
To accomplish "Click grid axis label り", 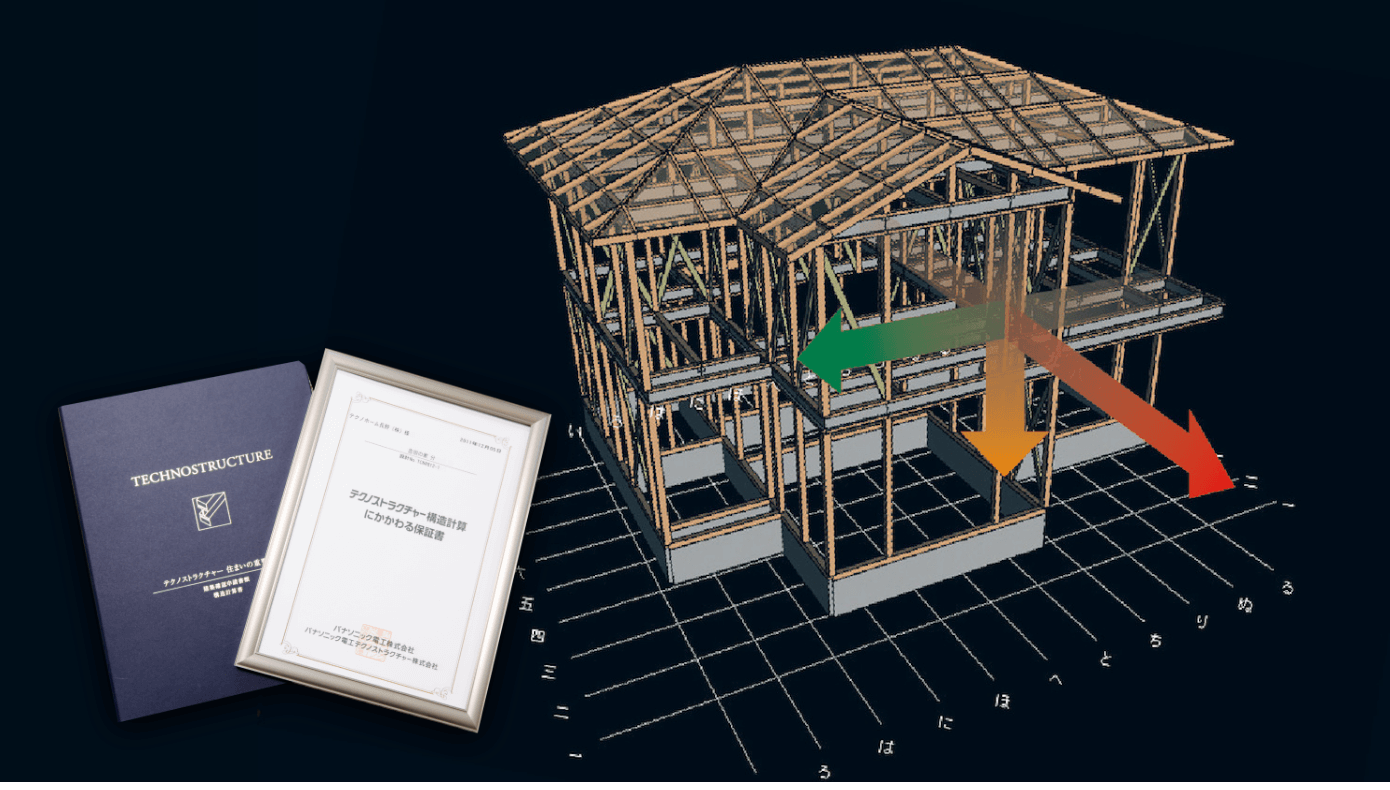I will pos(1203,622).
